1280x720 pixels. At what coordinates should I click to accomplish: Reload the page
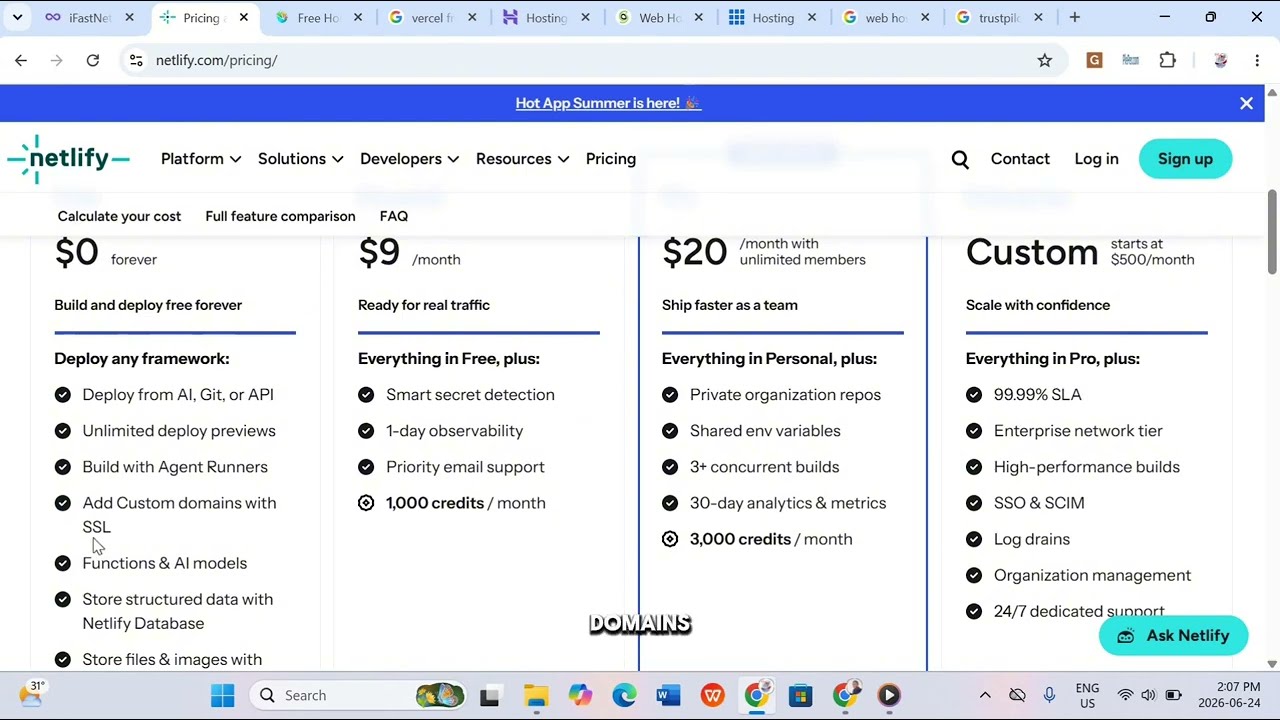click(x=92, y=60)
